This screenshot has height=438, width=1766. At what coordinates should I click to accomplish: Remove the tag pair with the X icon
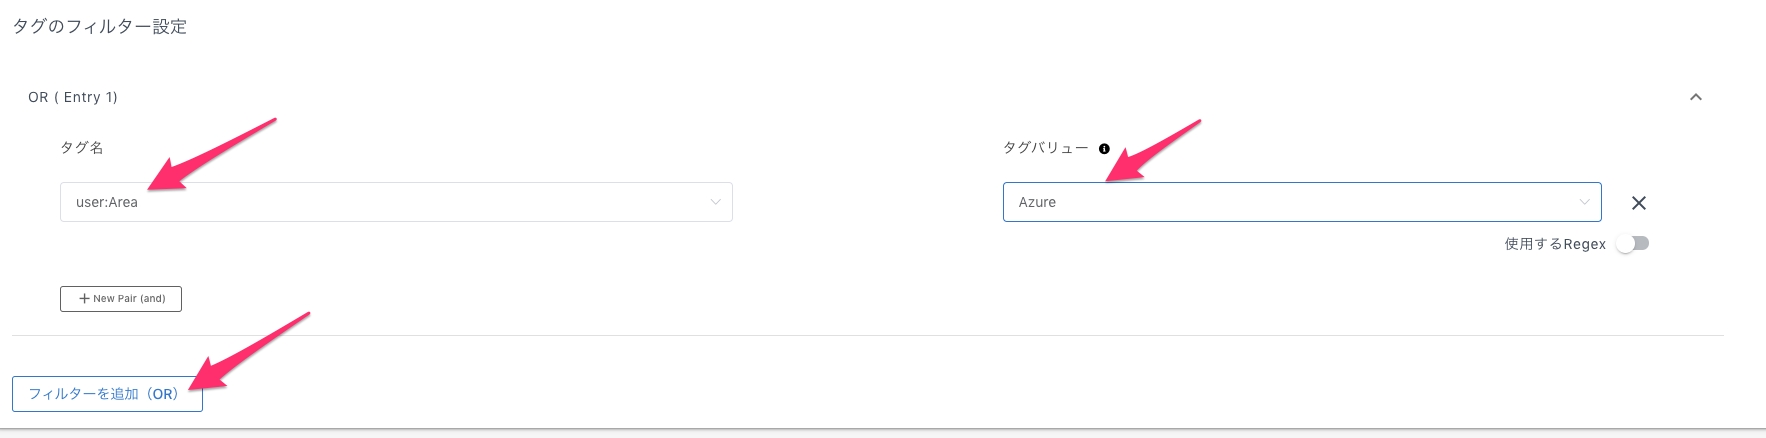click(1639, 203)
